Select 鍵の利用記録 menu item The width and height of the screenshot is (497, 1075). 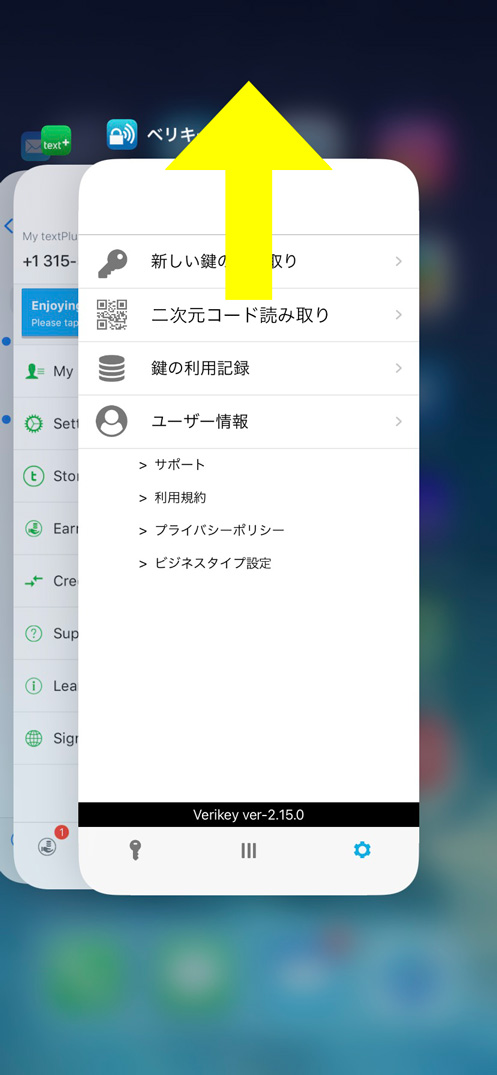pyautogui.click(x=248, y=368)
